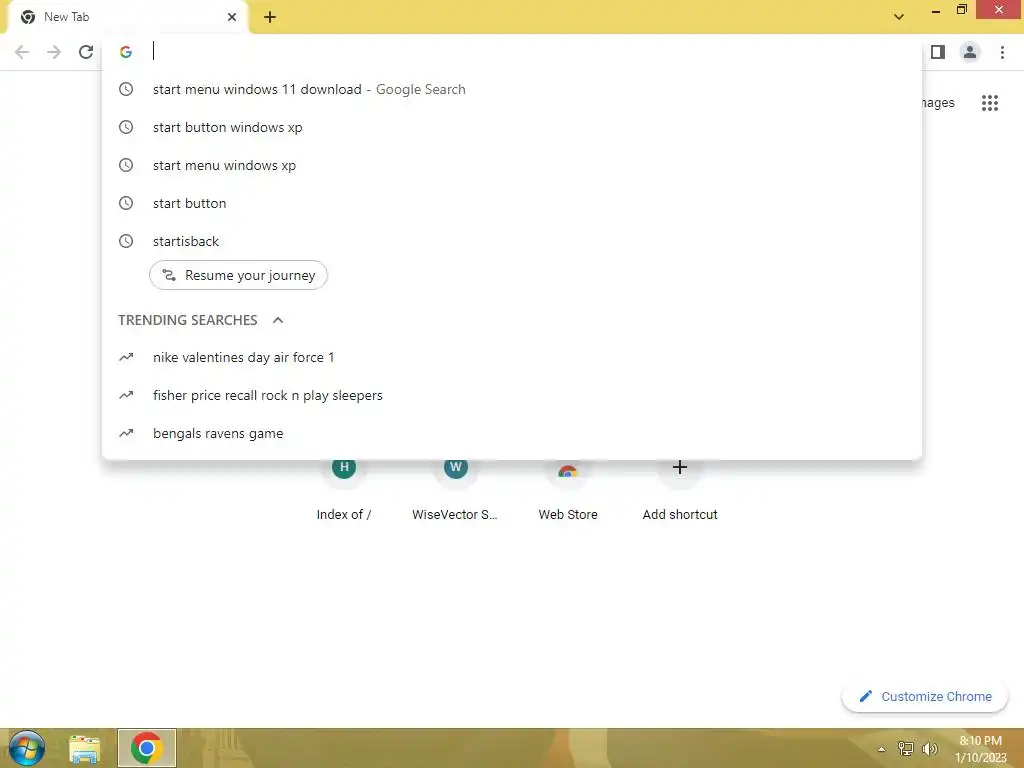Click the Customize Chrome button
This screenshot has width=1024, height=768.
click(x=925, y=697)
